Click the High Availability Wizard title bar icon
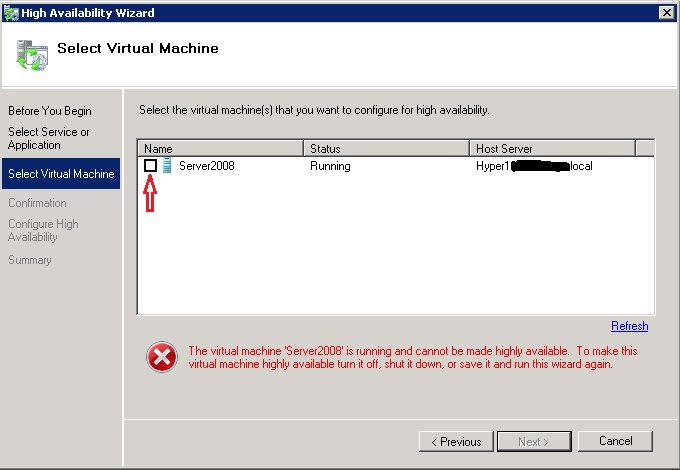This screenshot has width=680, height=470. click(x=11, y=11)
